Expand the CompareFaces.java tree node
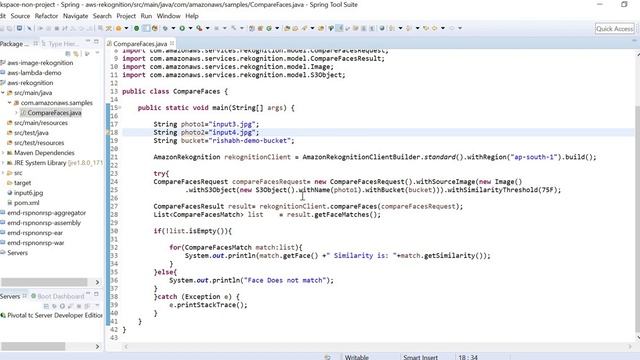This screenshot has width=640, height=360. tap(16, 113)
